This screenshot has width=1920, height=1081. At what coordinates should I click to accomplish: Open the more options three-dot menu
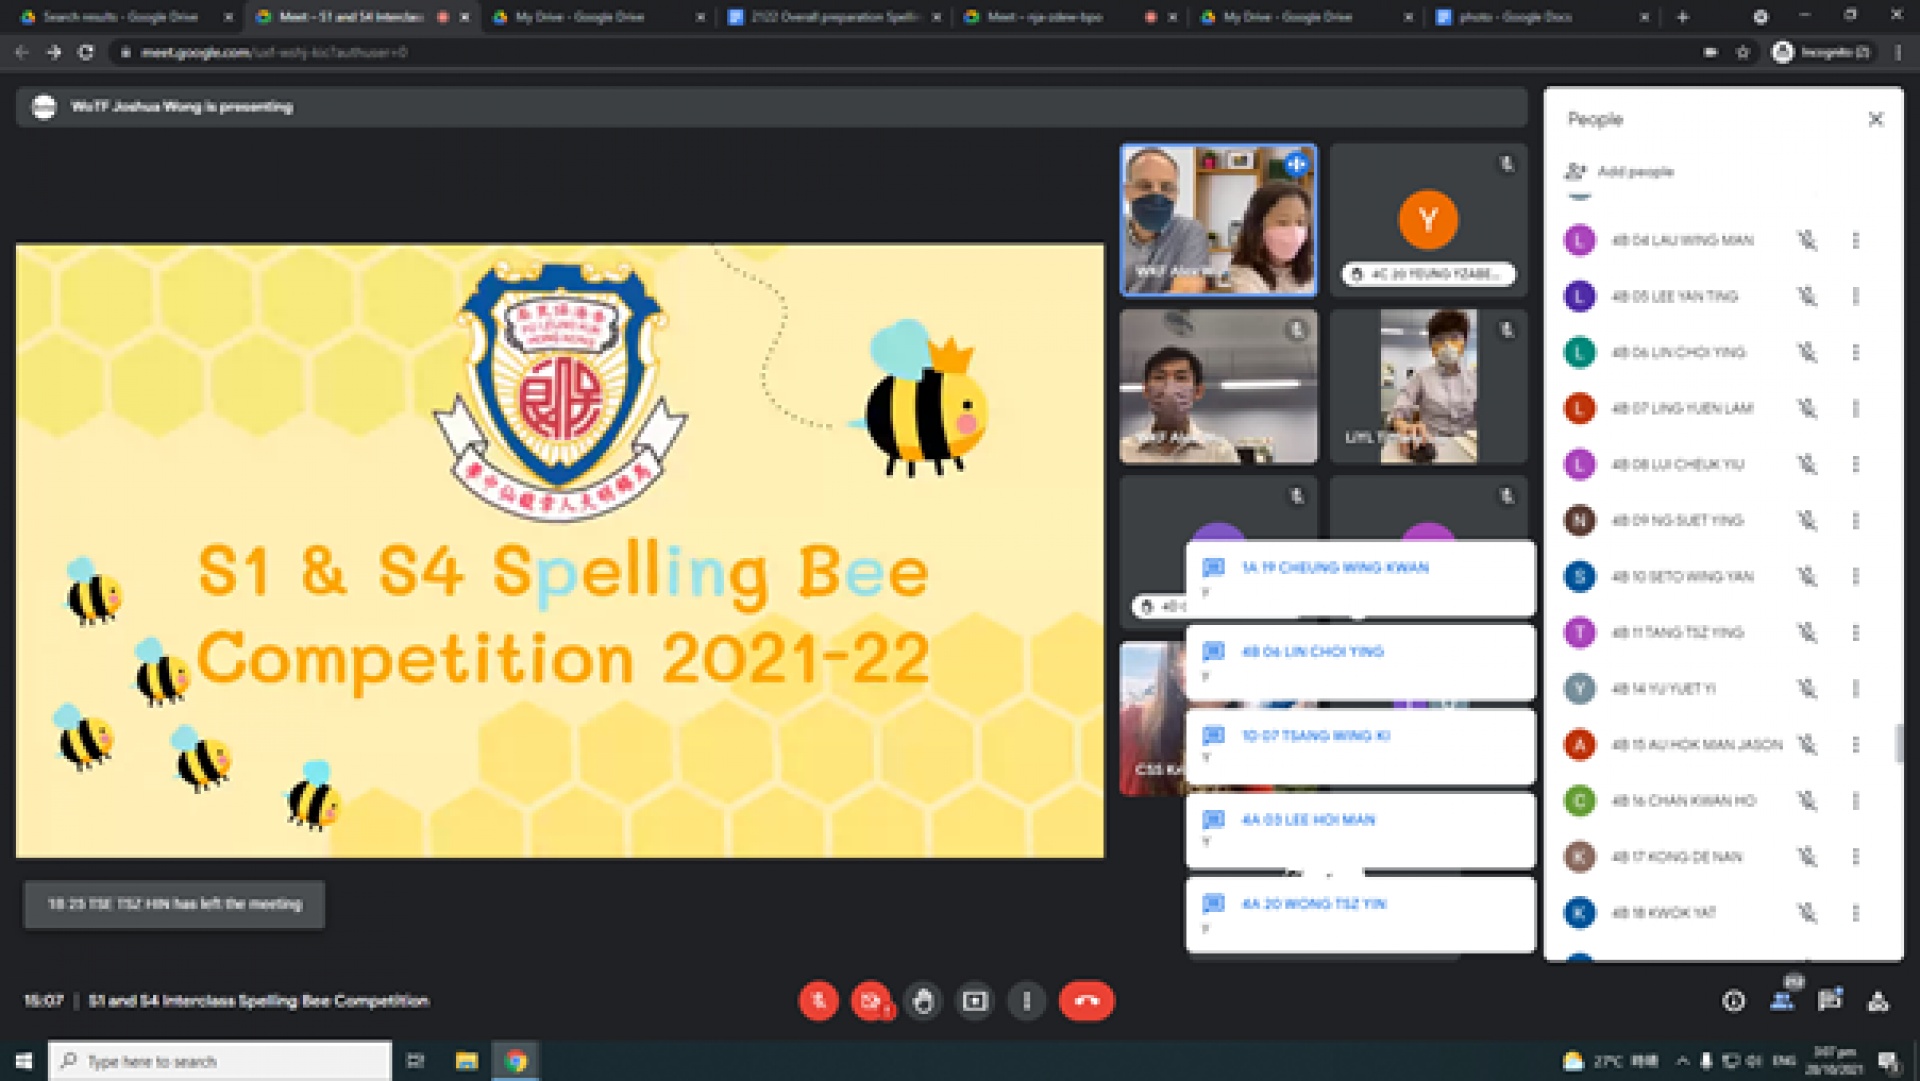(1027, 1001)
